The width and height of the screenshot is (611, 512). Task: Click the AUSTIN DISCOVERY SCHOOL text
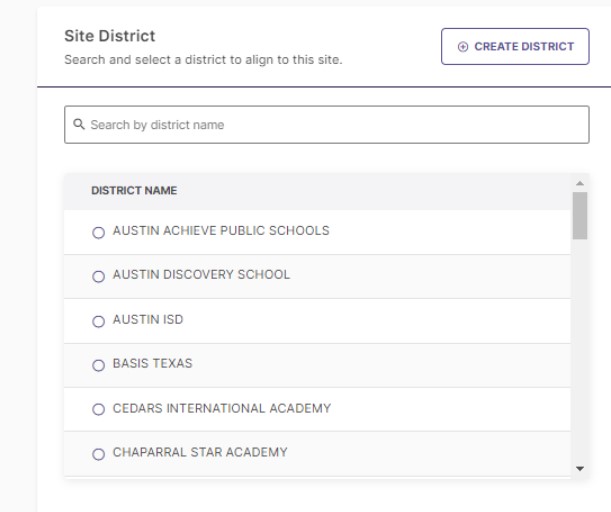tap(201, 275)
